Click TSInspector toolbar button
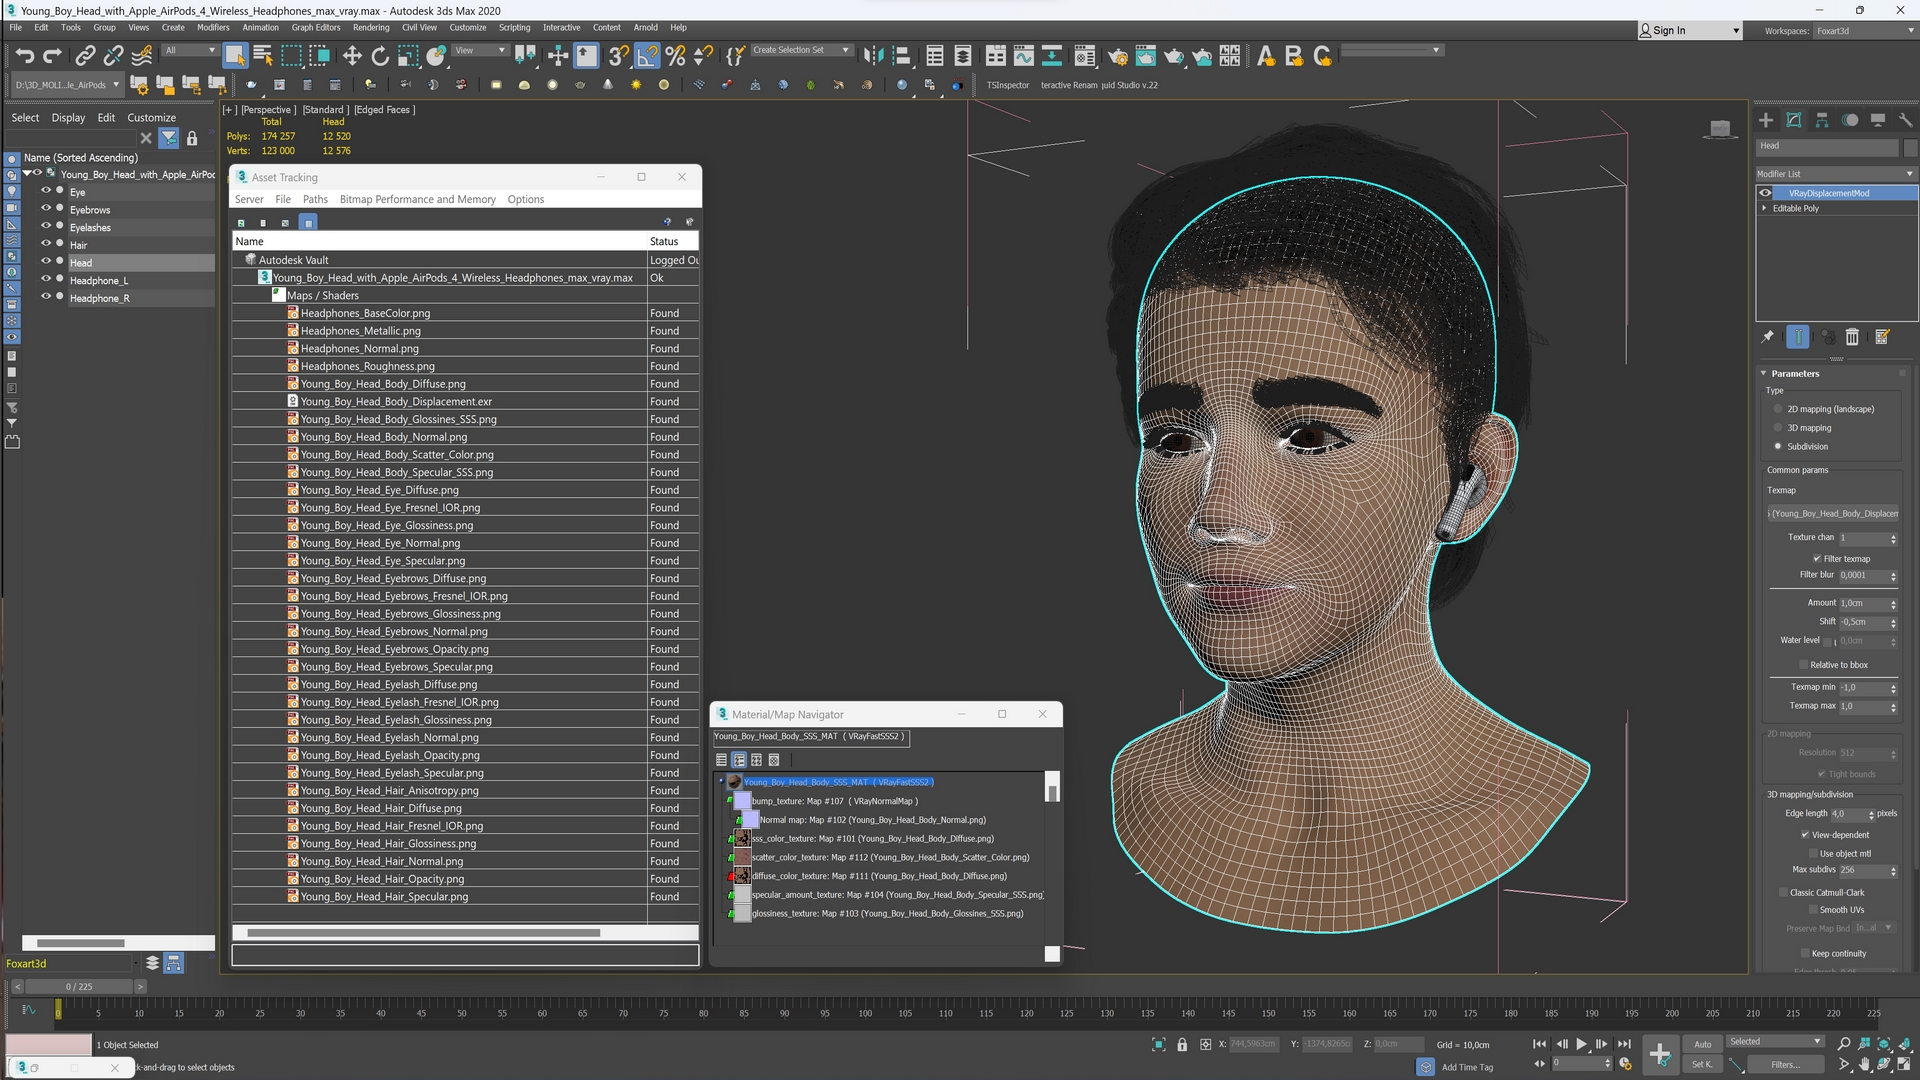This screenshot has height=1080, width=1920. (x=1007, y=85)
